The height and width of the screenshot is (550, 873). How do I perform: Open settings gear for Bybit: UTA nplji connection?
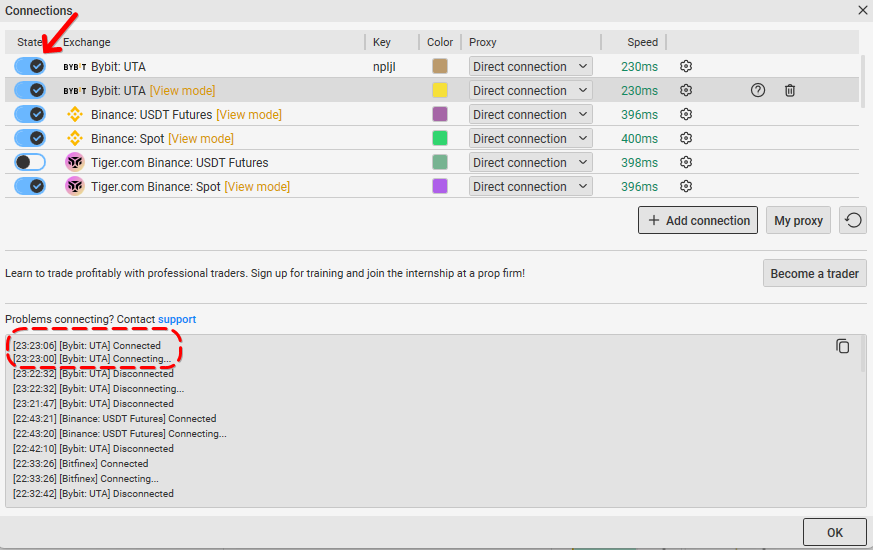686,66
